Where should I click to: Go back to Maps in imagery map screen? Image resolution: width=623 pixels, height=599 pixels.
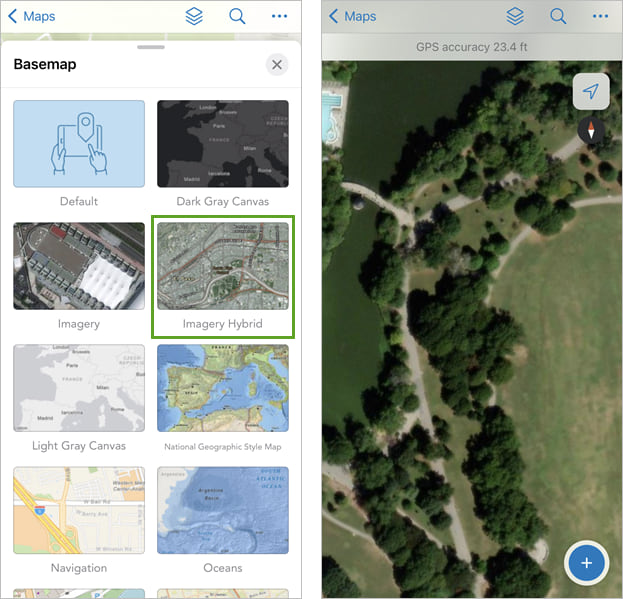(x=352, y=16)
